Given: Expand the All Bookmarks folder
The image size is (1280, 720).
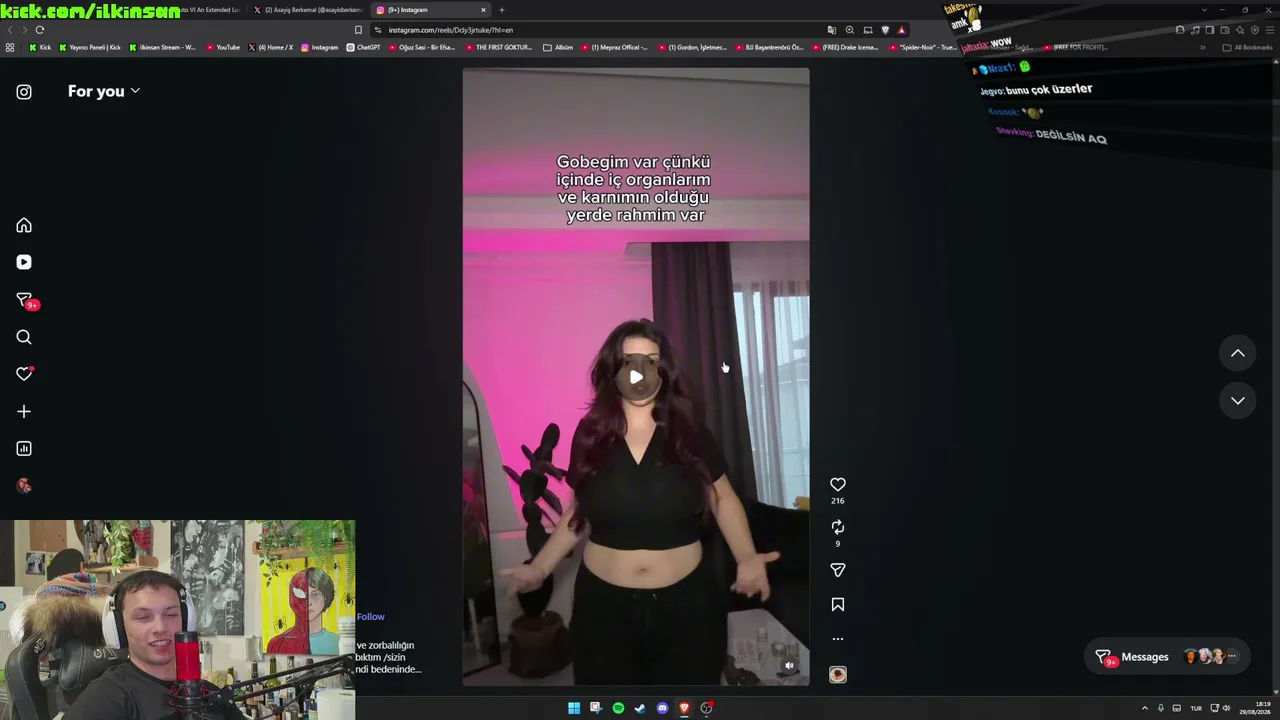Looking at the screenshot, I should pyautogui.click(x=1249, y=47).
